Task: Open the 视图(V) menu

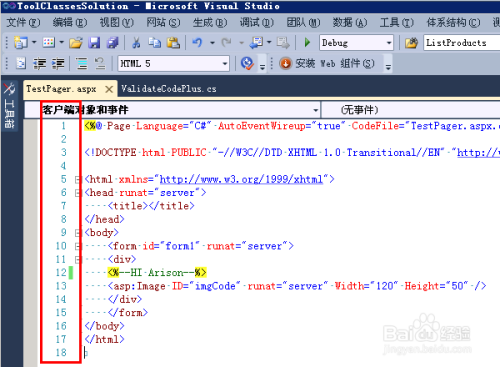Action: (116, 23)
